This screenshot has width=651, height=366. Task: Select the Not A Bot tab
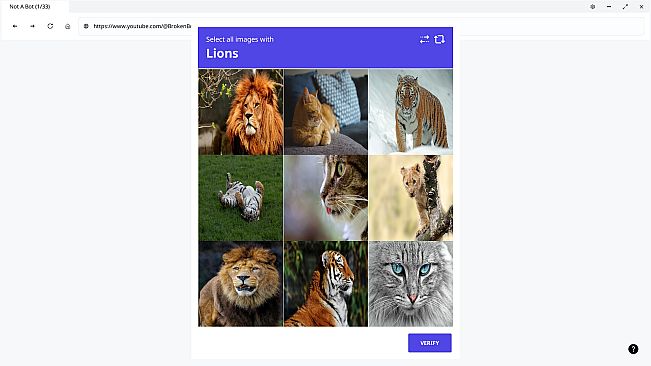(x=35, y=7)
